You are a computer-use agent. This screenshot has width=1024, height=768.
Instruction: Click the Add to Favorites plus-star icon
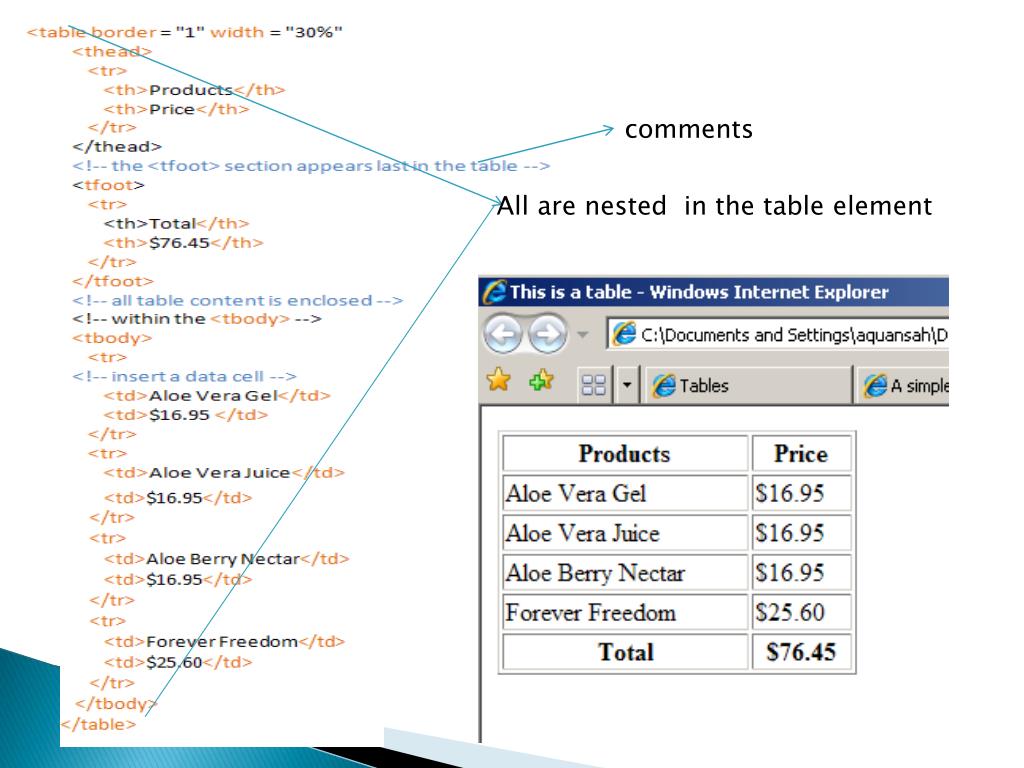pyautogui.click(x=541, y=379)
